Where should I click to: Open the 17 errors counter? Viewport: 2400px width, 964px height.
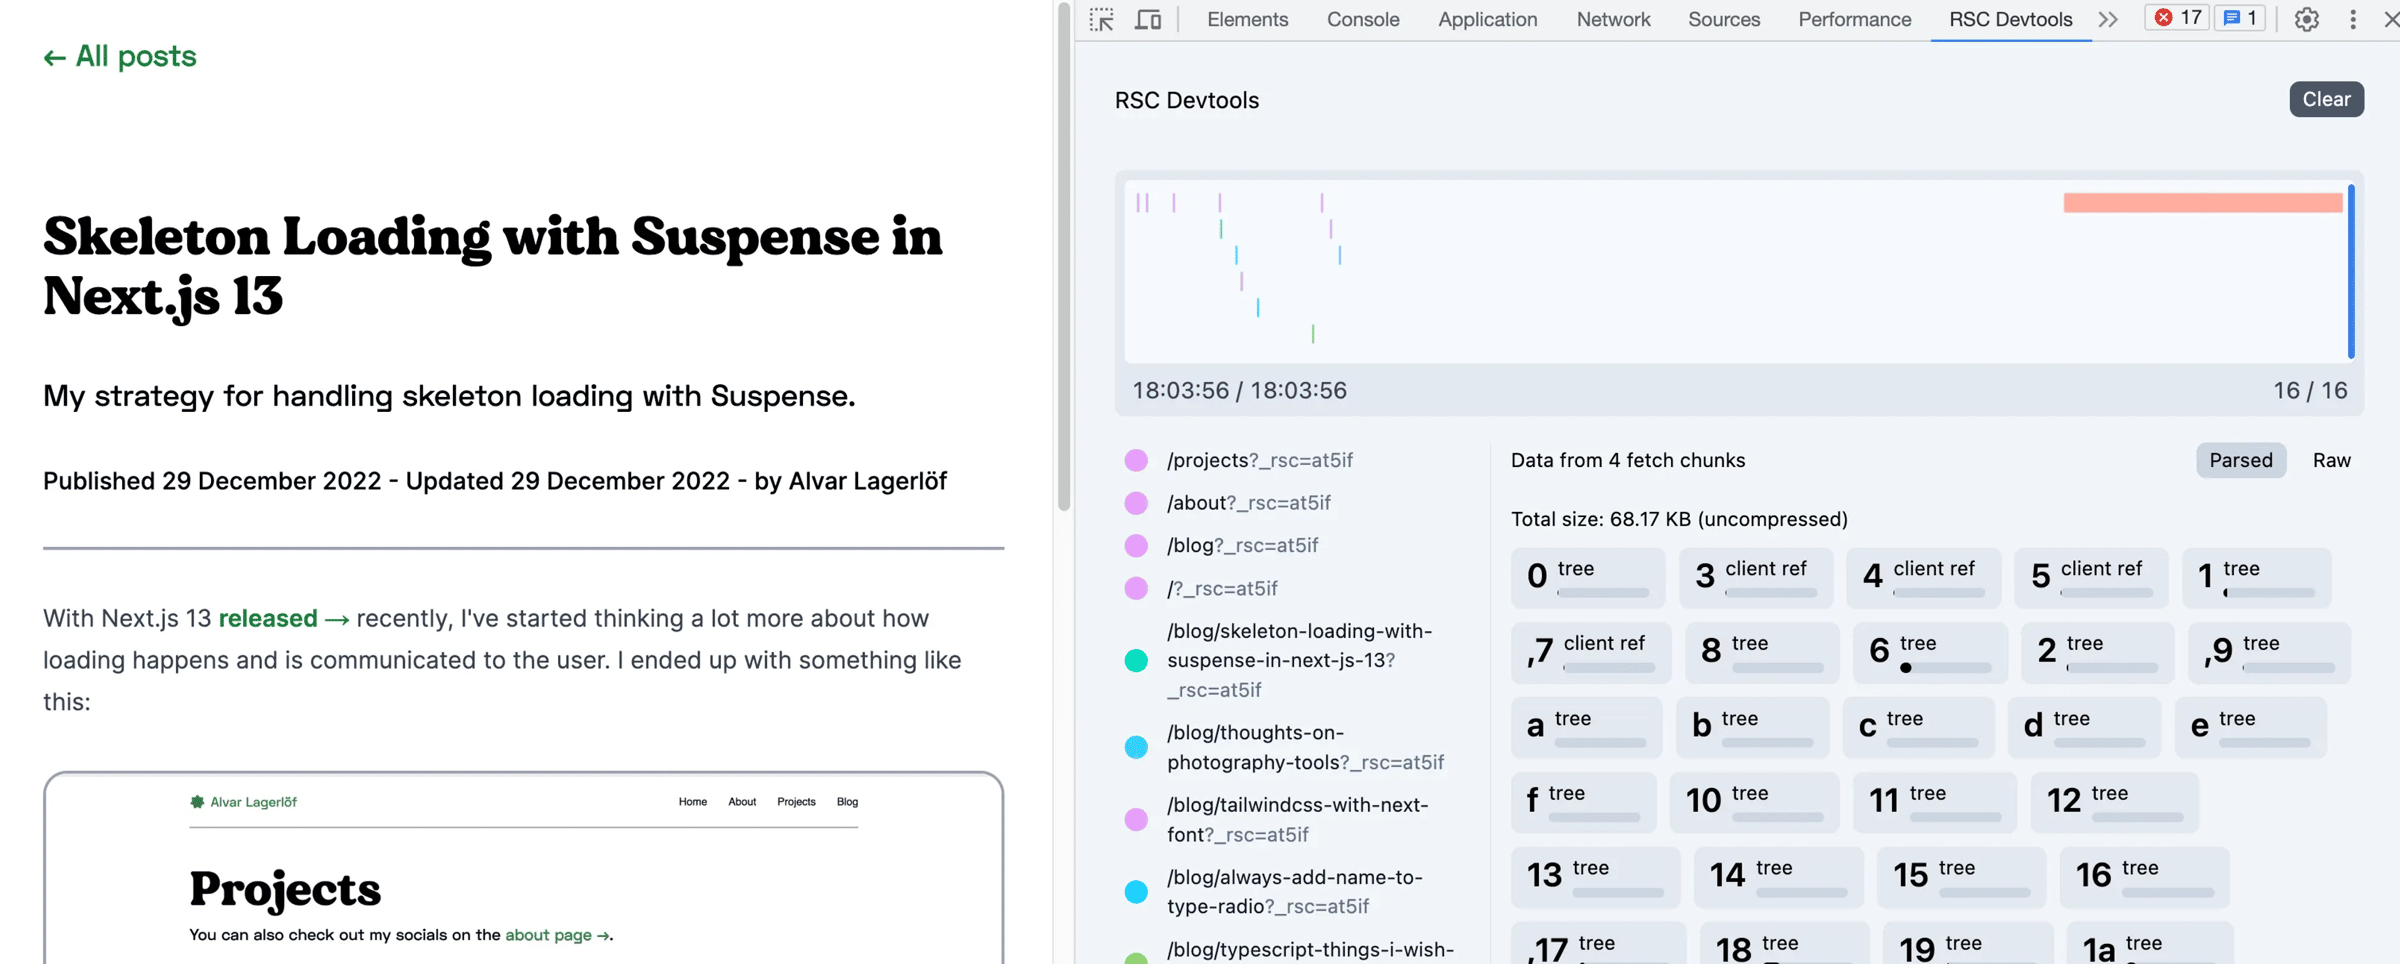2177,18
